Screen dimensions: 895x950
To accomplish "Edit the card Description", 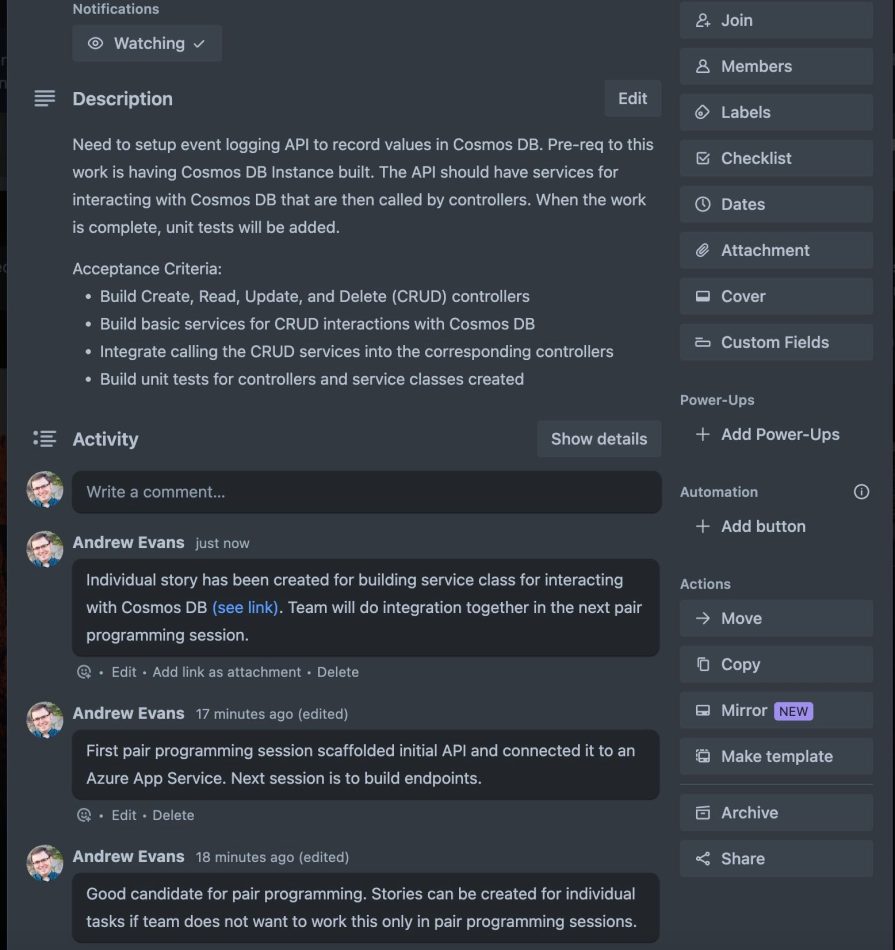I will pyautogui.click(x=632, y=99).
